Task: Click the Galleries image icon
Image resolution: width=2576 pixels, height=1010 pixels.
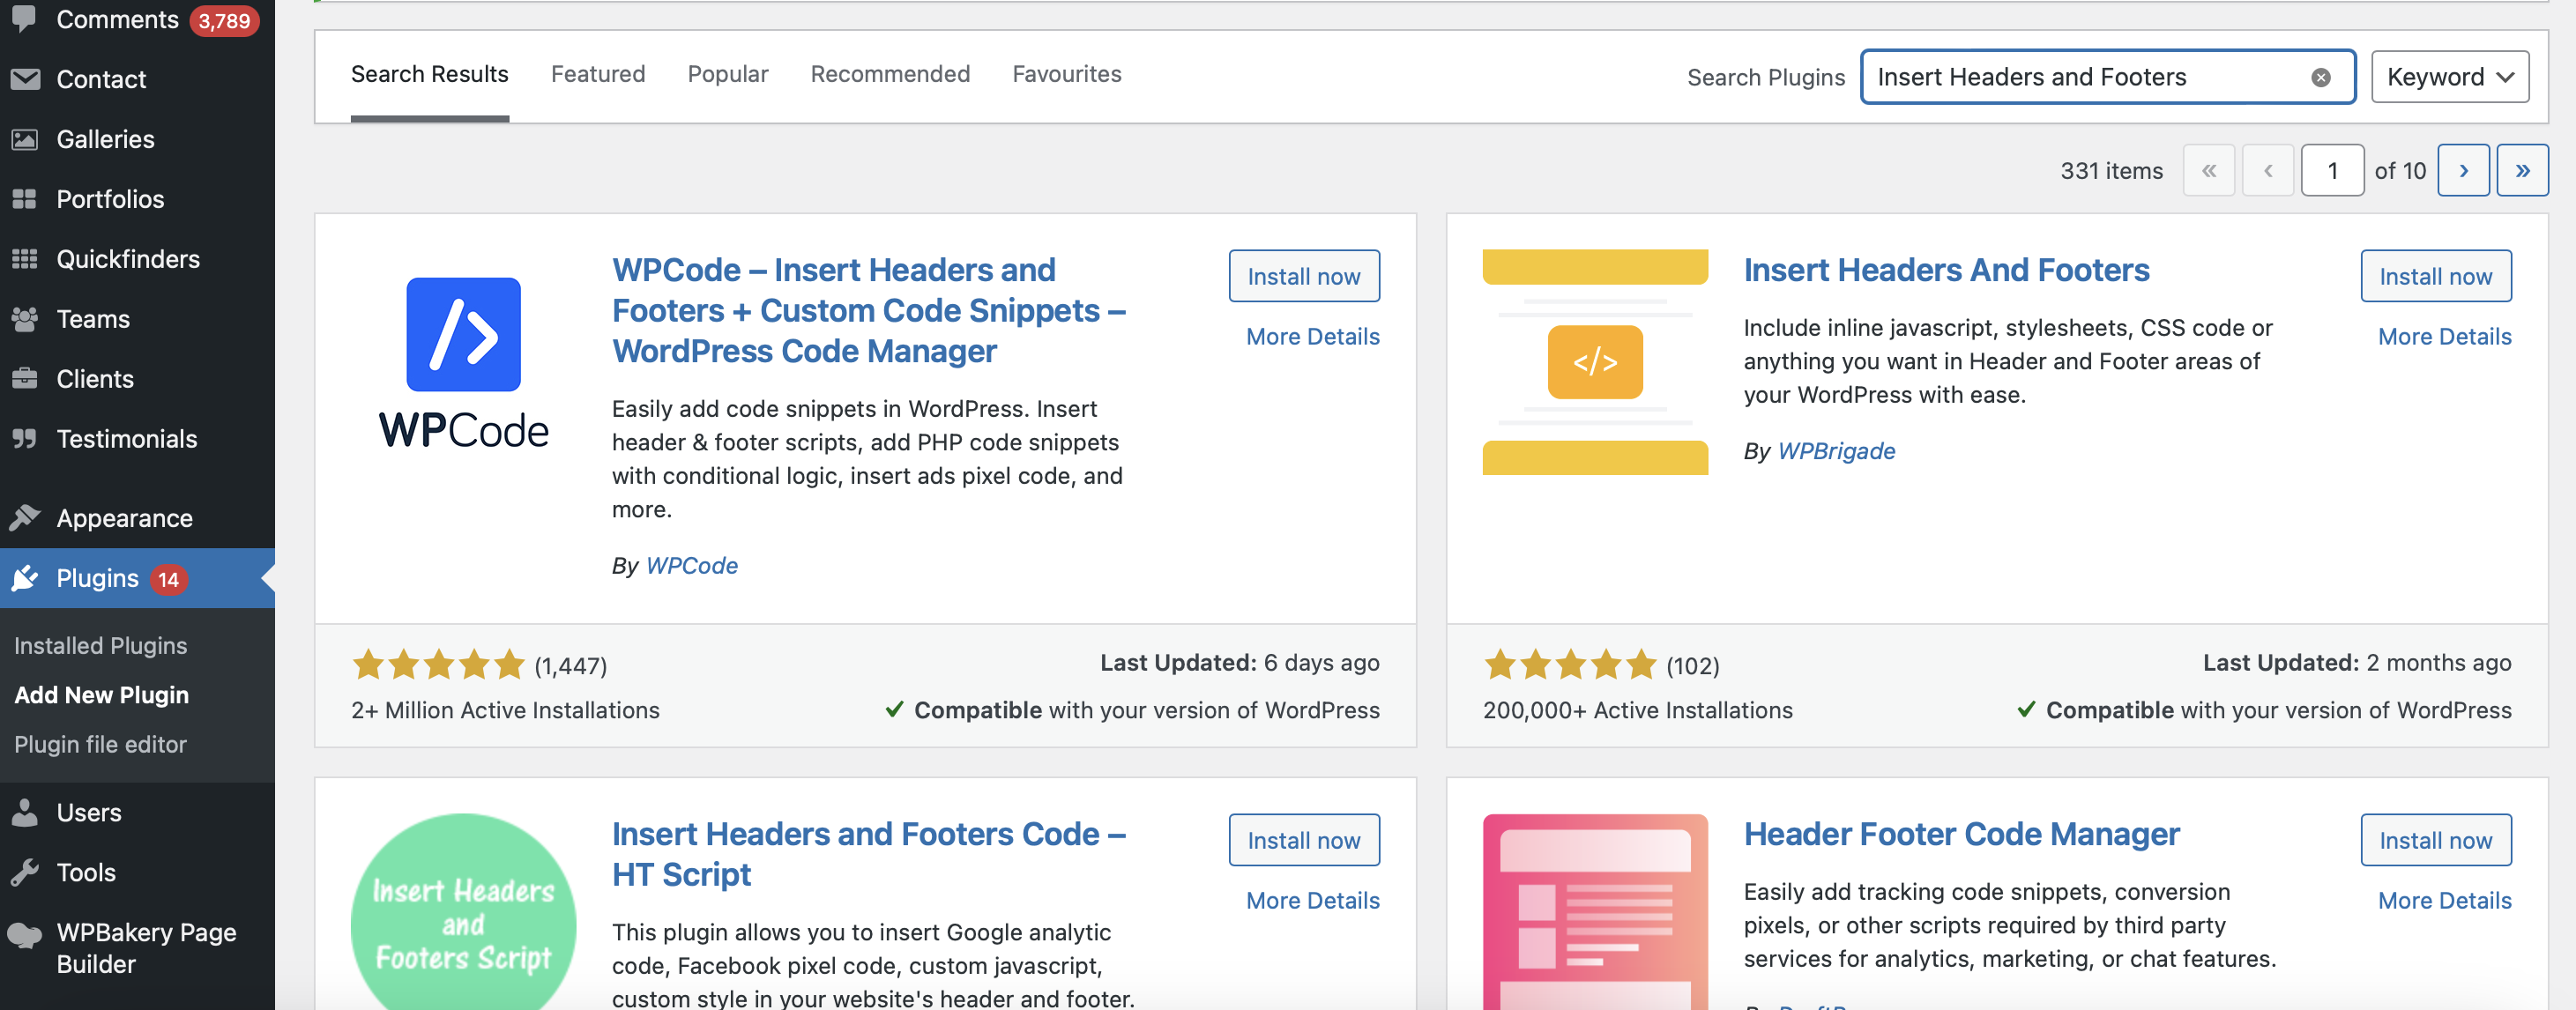Action: click(25, 139)
